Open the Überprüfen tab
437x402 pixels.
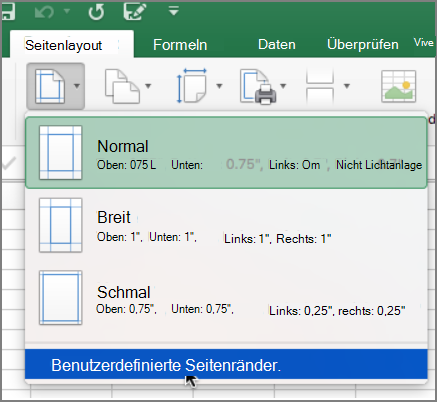coord(363,44)
